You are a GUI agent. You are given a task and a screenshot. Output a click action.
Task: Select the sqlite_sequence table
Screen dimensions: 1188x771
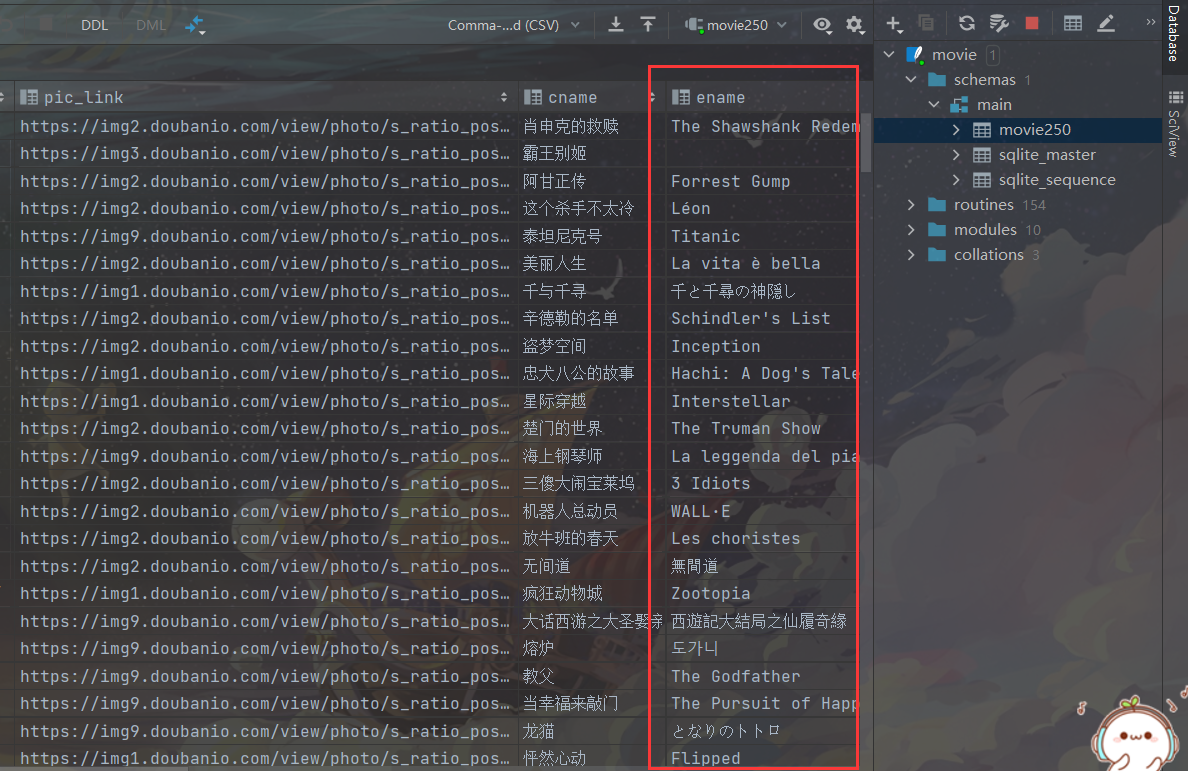coord(1057,179)
